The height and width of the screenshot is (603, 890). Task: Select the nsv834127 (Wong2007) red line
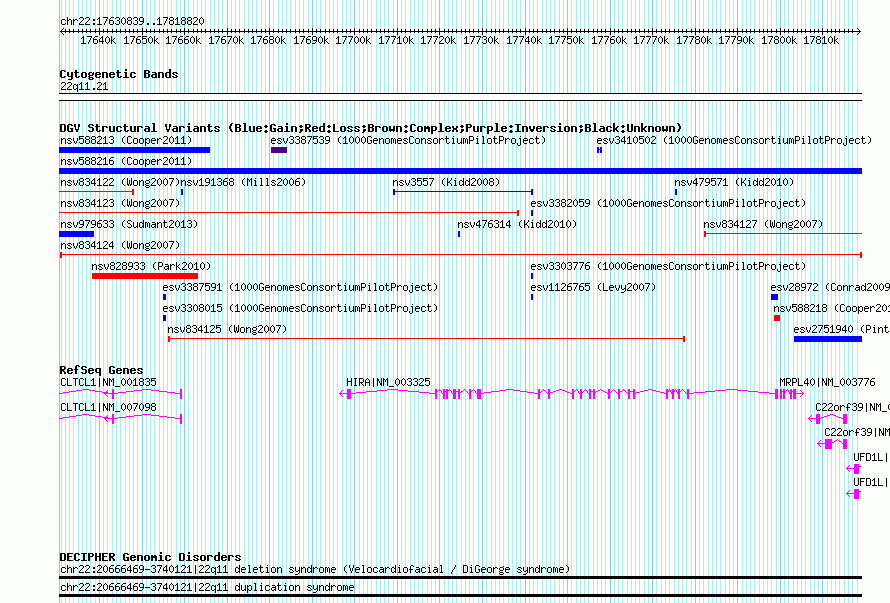pyautogui.click(x=783, y=234)
